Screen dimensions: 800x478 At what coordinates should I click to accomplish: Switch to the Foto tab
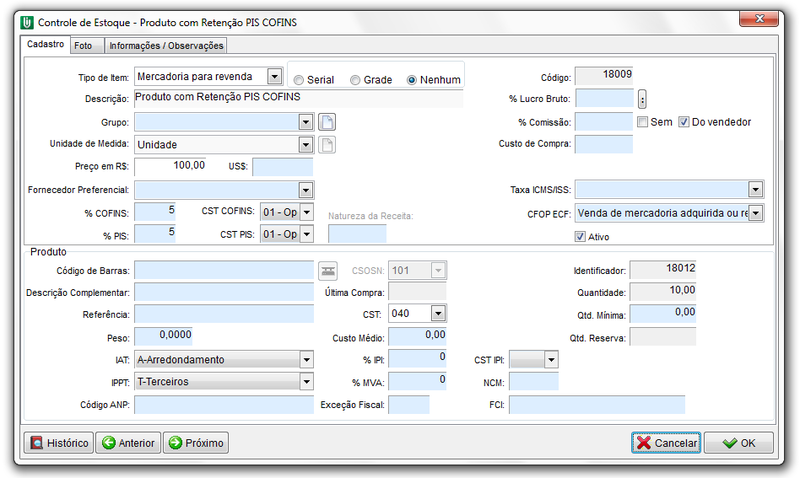(x=83, y=45)
